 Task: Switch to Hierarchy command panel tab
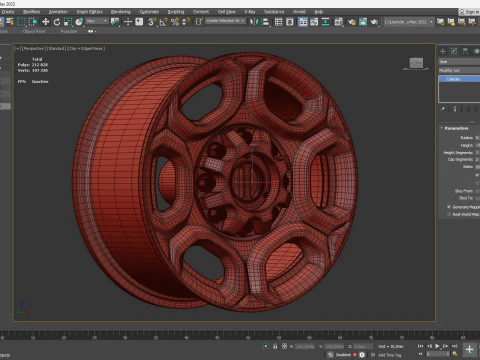(x=465, y=51)
